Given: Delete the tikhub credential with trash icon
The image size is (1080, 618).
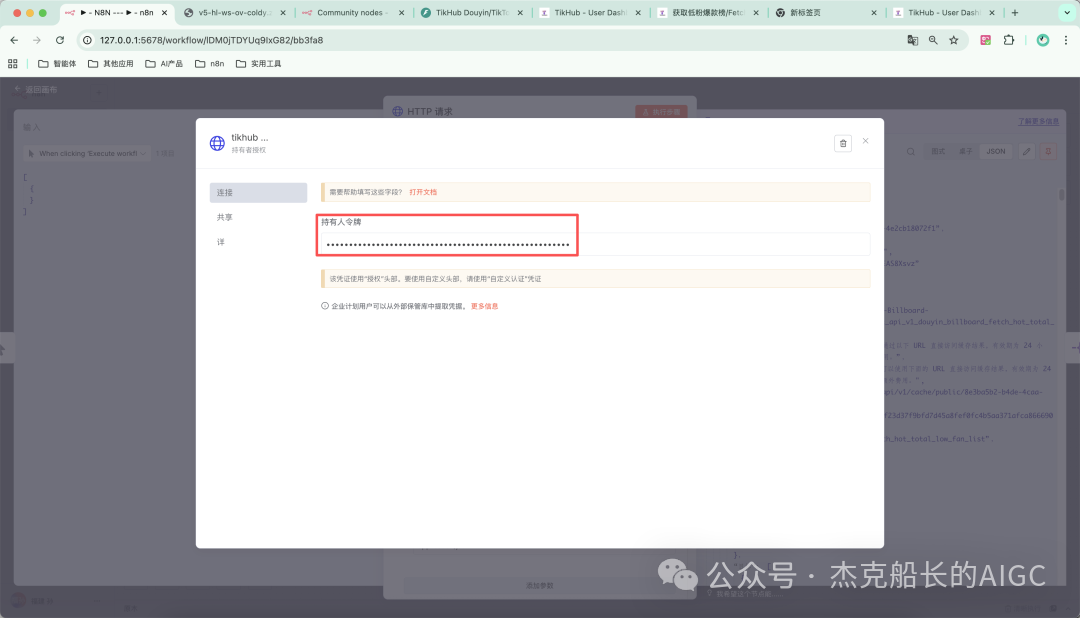Looking at the screenshot, I should [x=842, y=143].
